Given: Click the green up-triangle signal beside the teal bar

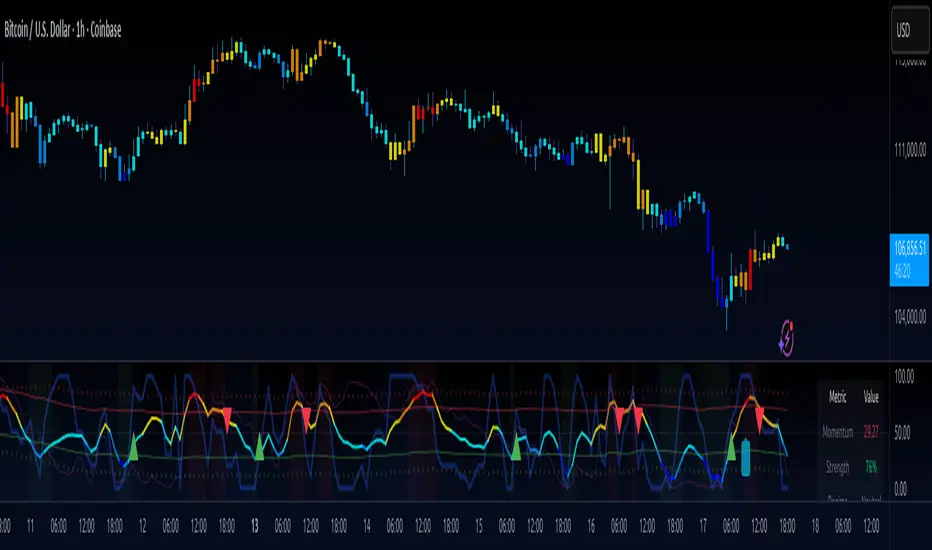Looking at the screenshot, I should (x=731, y=449).
